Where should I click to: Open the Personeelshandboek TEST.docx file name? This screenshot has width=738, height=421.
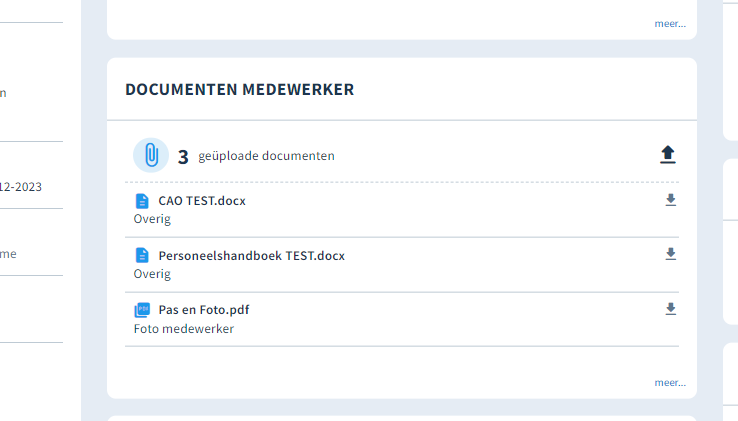point(252,256)
